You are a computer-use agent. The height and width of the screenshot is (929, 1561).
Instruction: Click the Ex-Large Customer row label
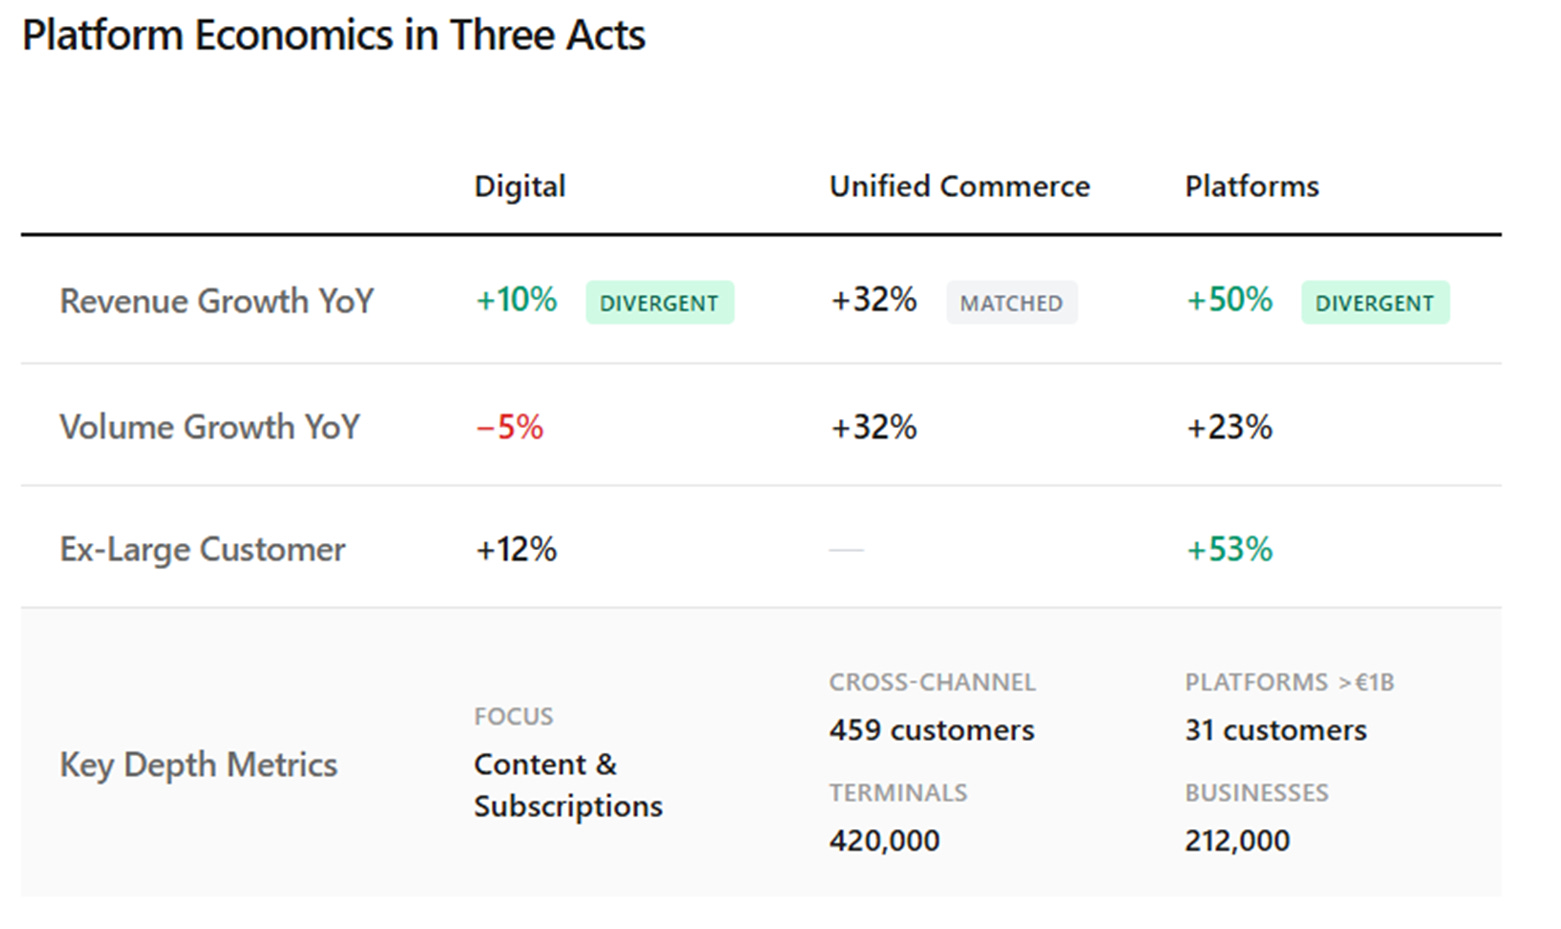coord(202,549)
